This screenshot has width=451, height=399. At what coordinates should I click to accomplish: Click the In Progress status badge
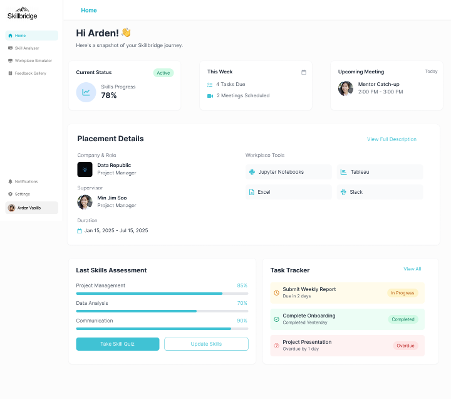pyautogui.click(x=403, y=293)
